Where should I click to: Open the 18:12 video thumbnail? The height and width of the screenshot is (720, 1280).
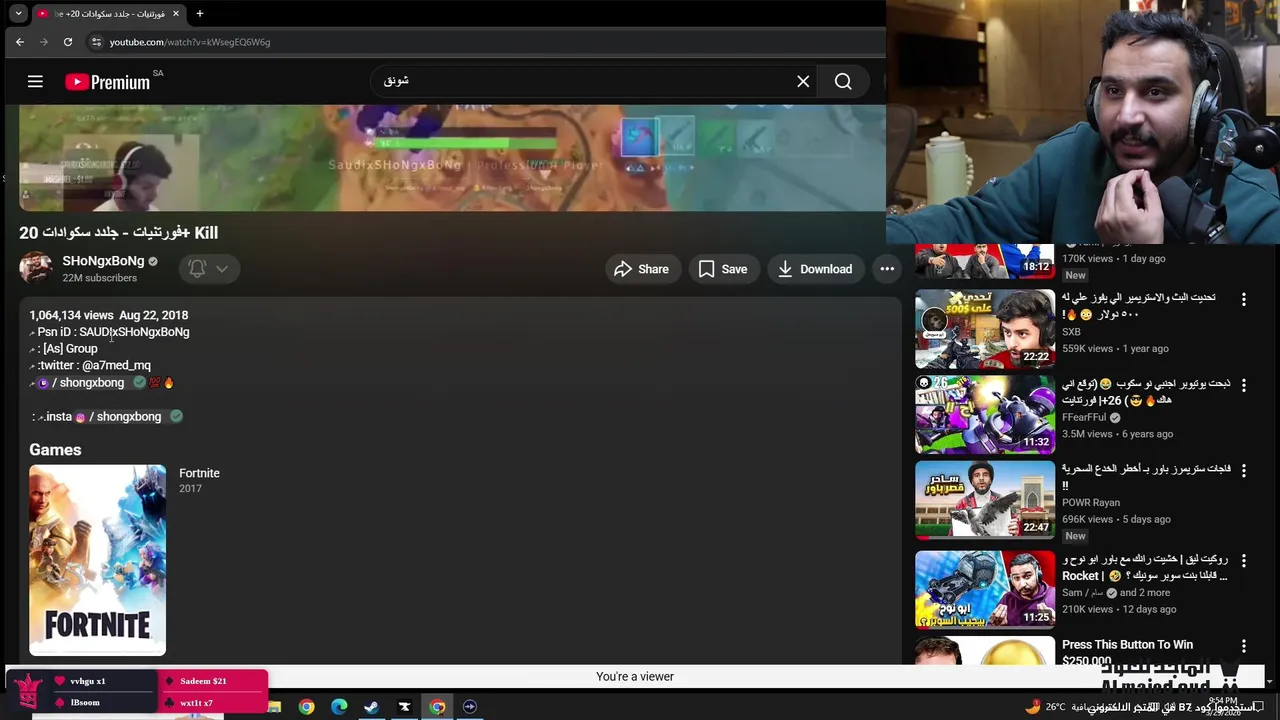[x=985, y=261]
